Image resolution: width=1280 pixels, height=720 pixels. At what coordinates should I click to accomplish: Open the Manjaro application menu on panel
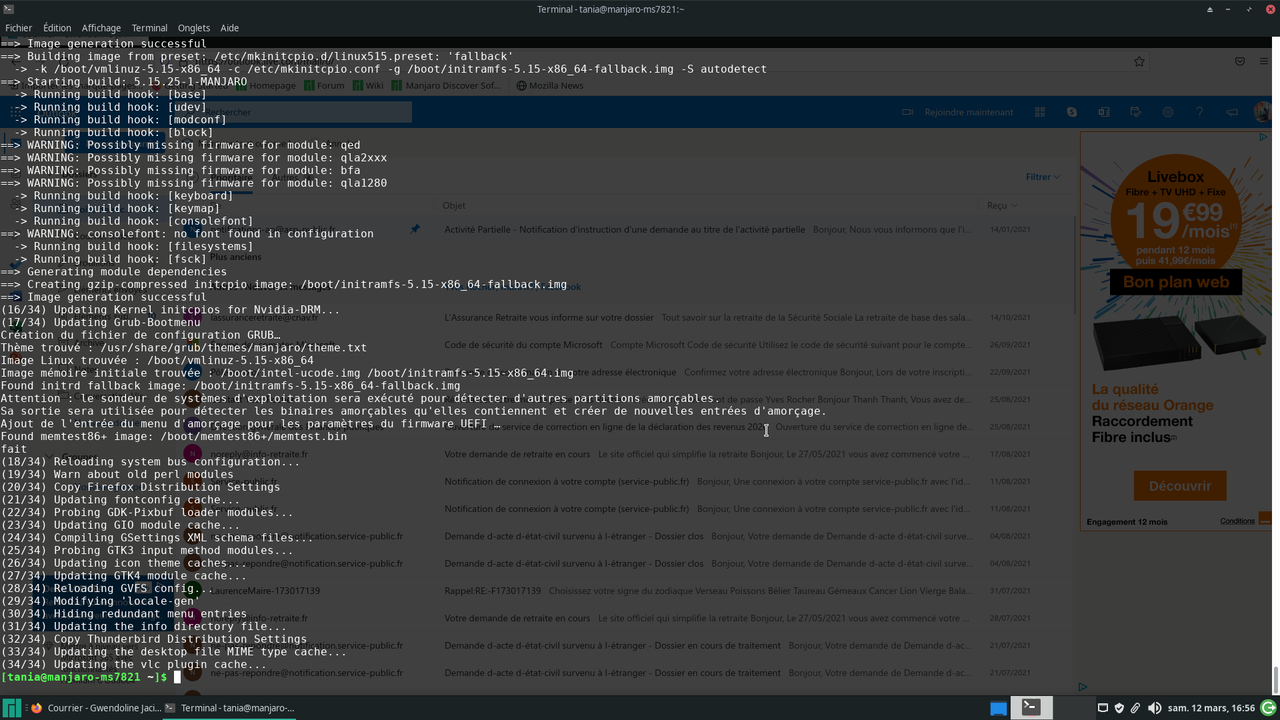tap(10, 707)
